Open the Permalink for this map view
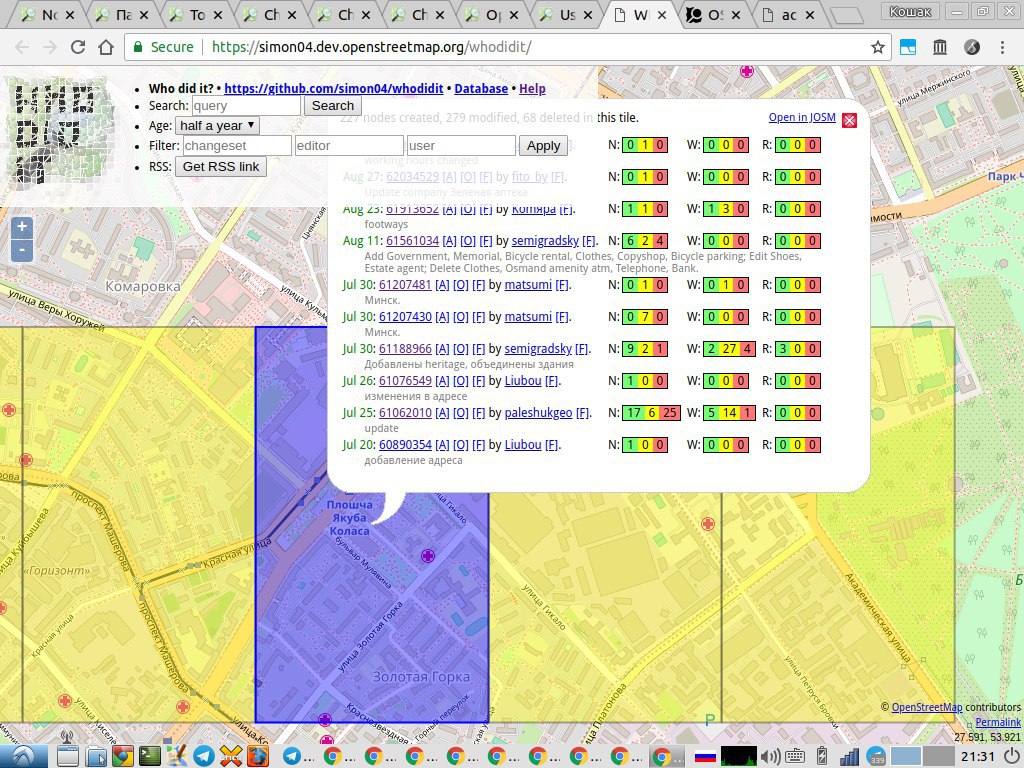Viewport: 1024px width, 768px height. click(998, 722)
